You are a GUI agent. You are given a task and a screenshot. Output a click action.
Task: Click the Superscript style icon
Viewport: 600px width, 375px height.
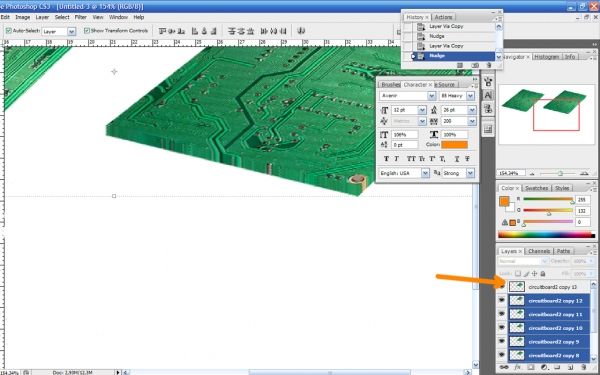click(x=432, y=159)
